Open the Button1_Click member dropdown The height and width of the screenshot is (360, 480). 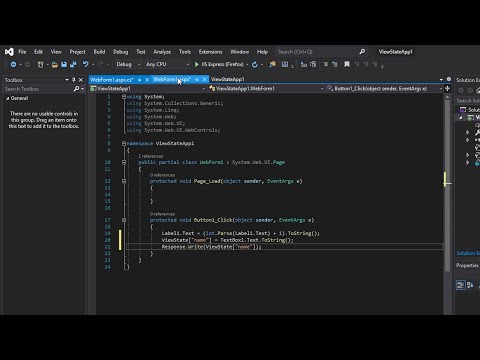pos(441,89)
